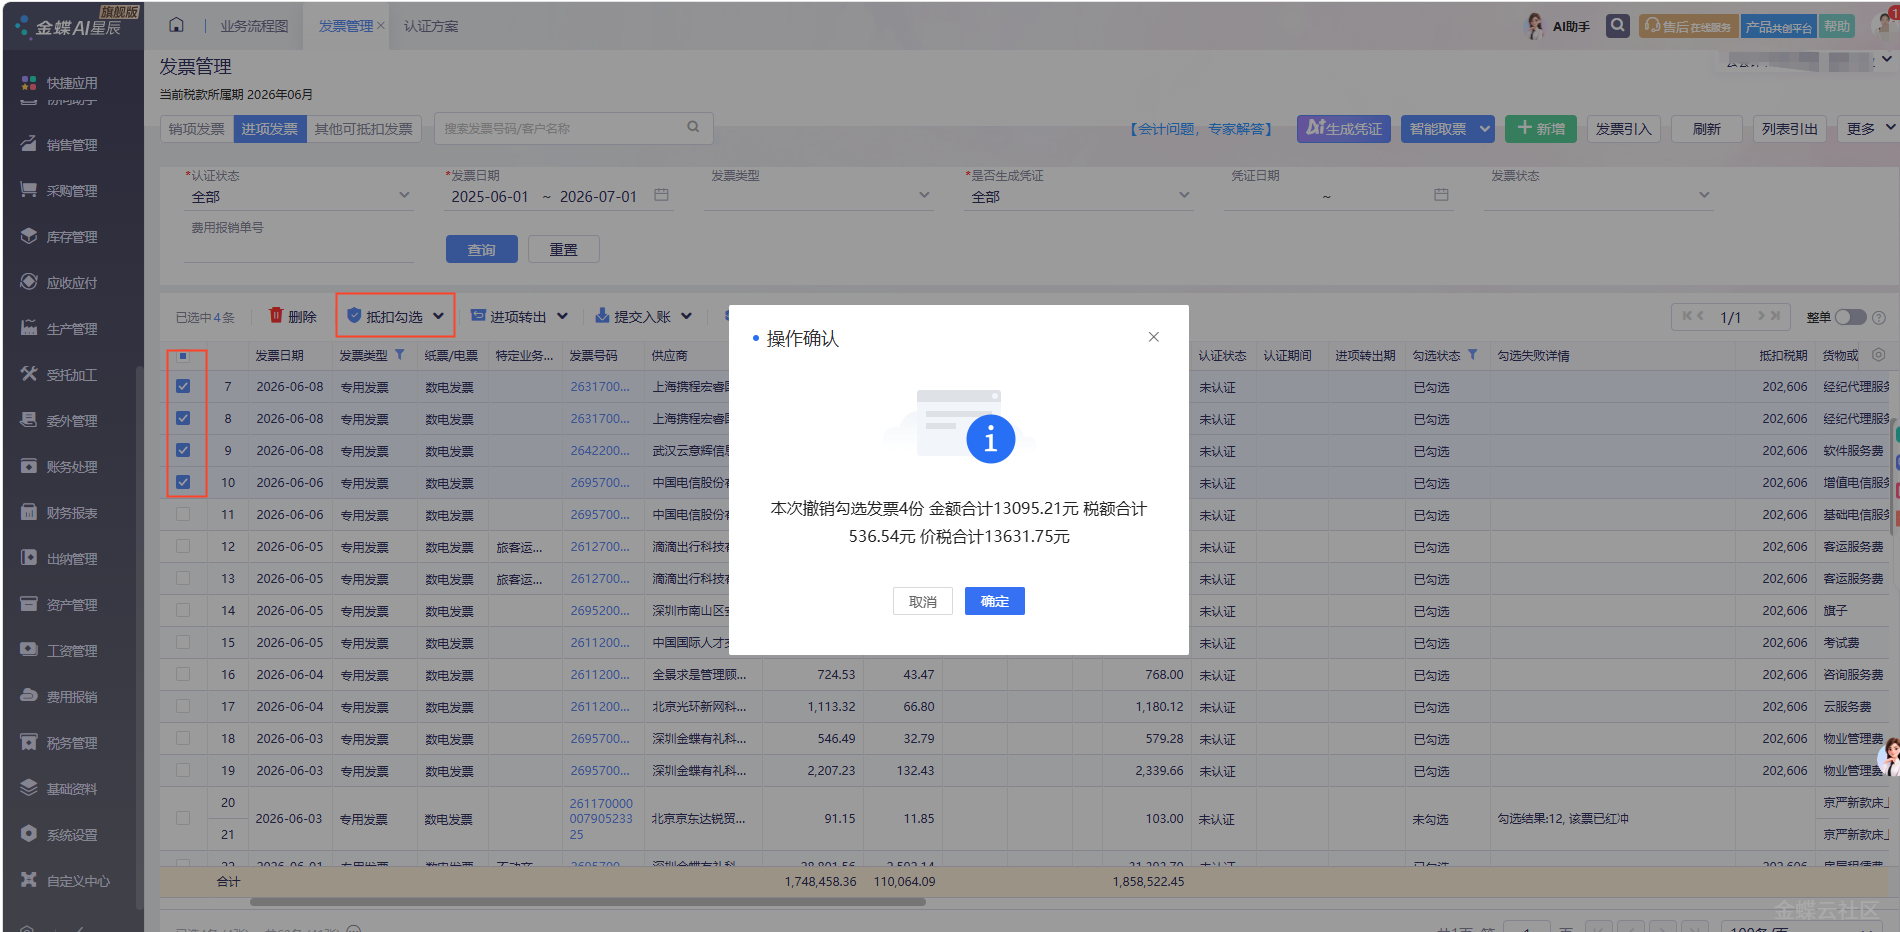Open the 智能取票 dropdown arrow
The image size is (1900, 932).
(x=1485, y=128)
